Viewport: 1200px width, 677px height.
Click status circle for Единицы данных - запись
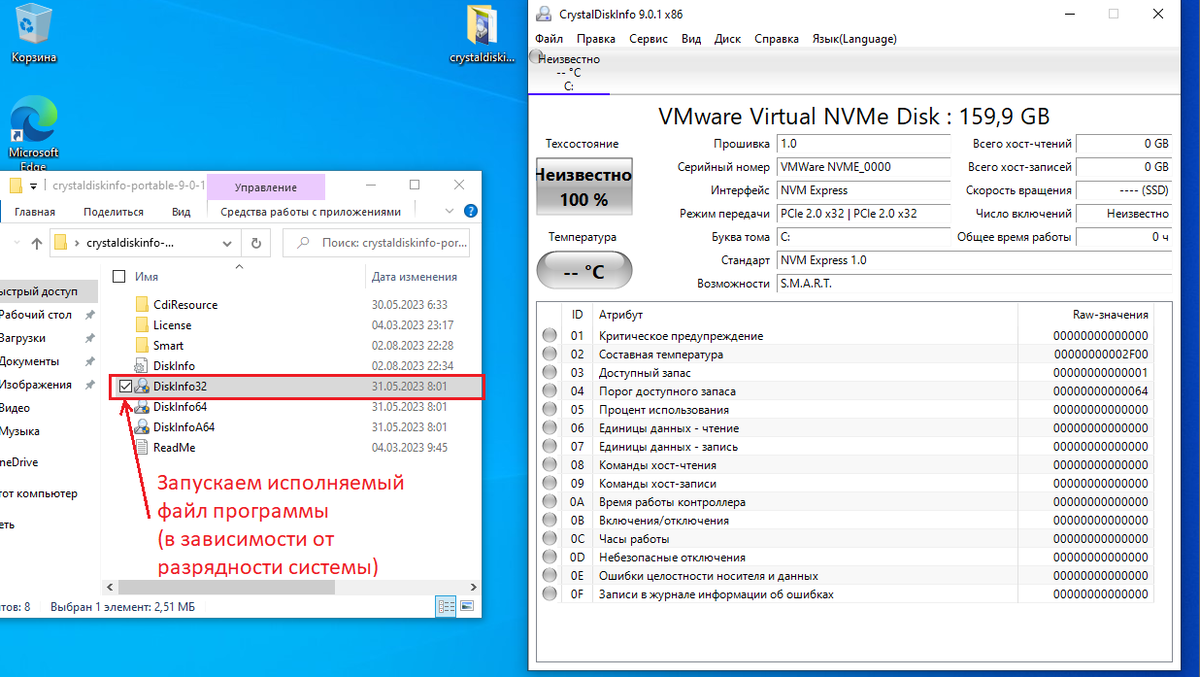pos(549,446)
